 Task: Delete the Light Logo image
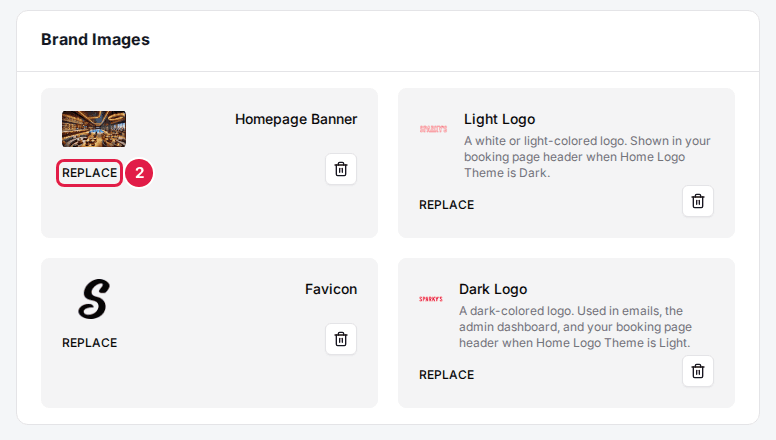click(698, 201)
